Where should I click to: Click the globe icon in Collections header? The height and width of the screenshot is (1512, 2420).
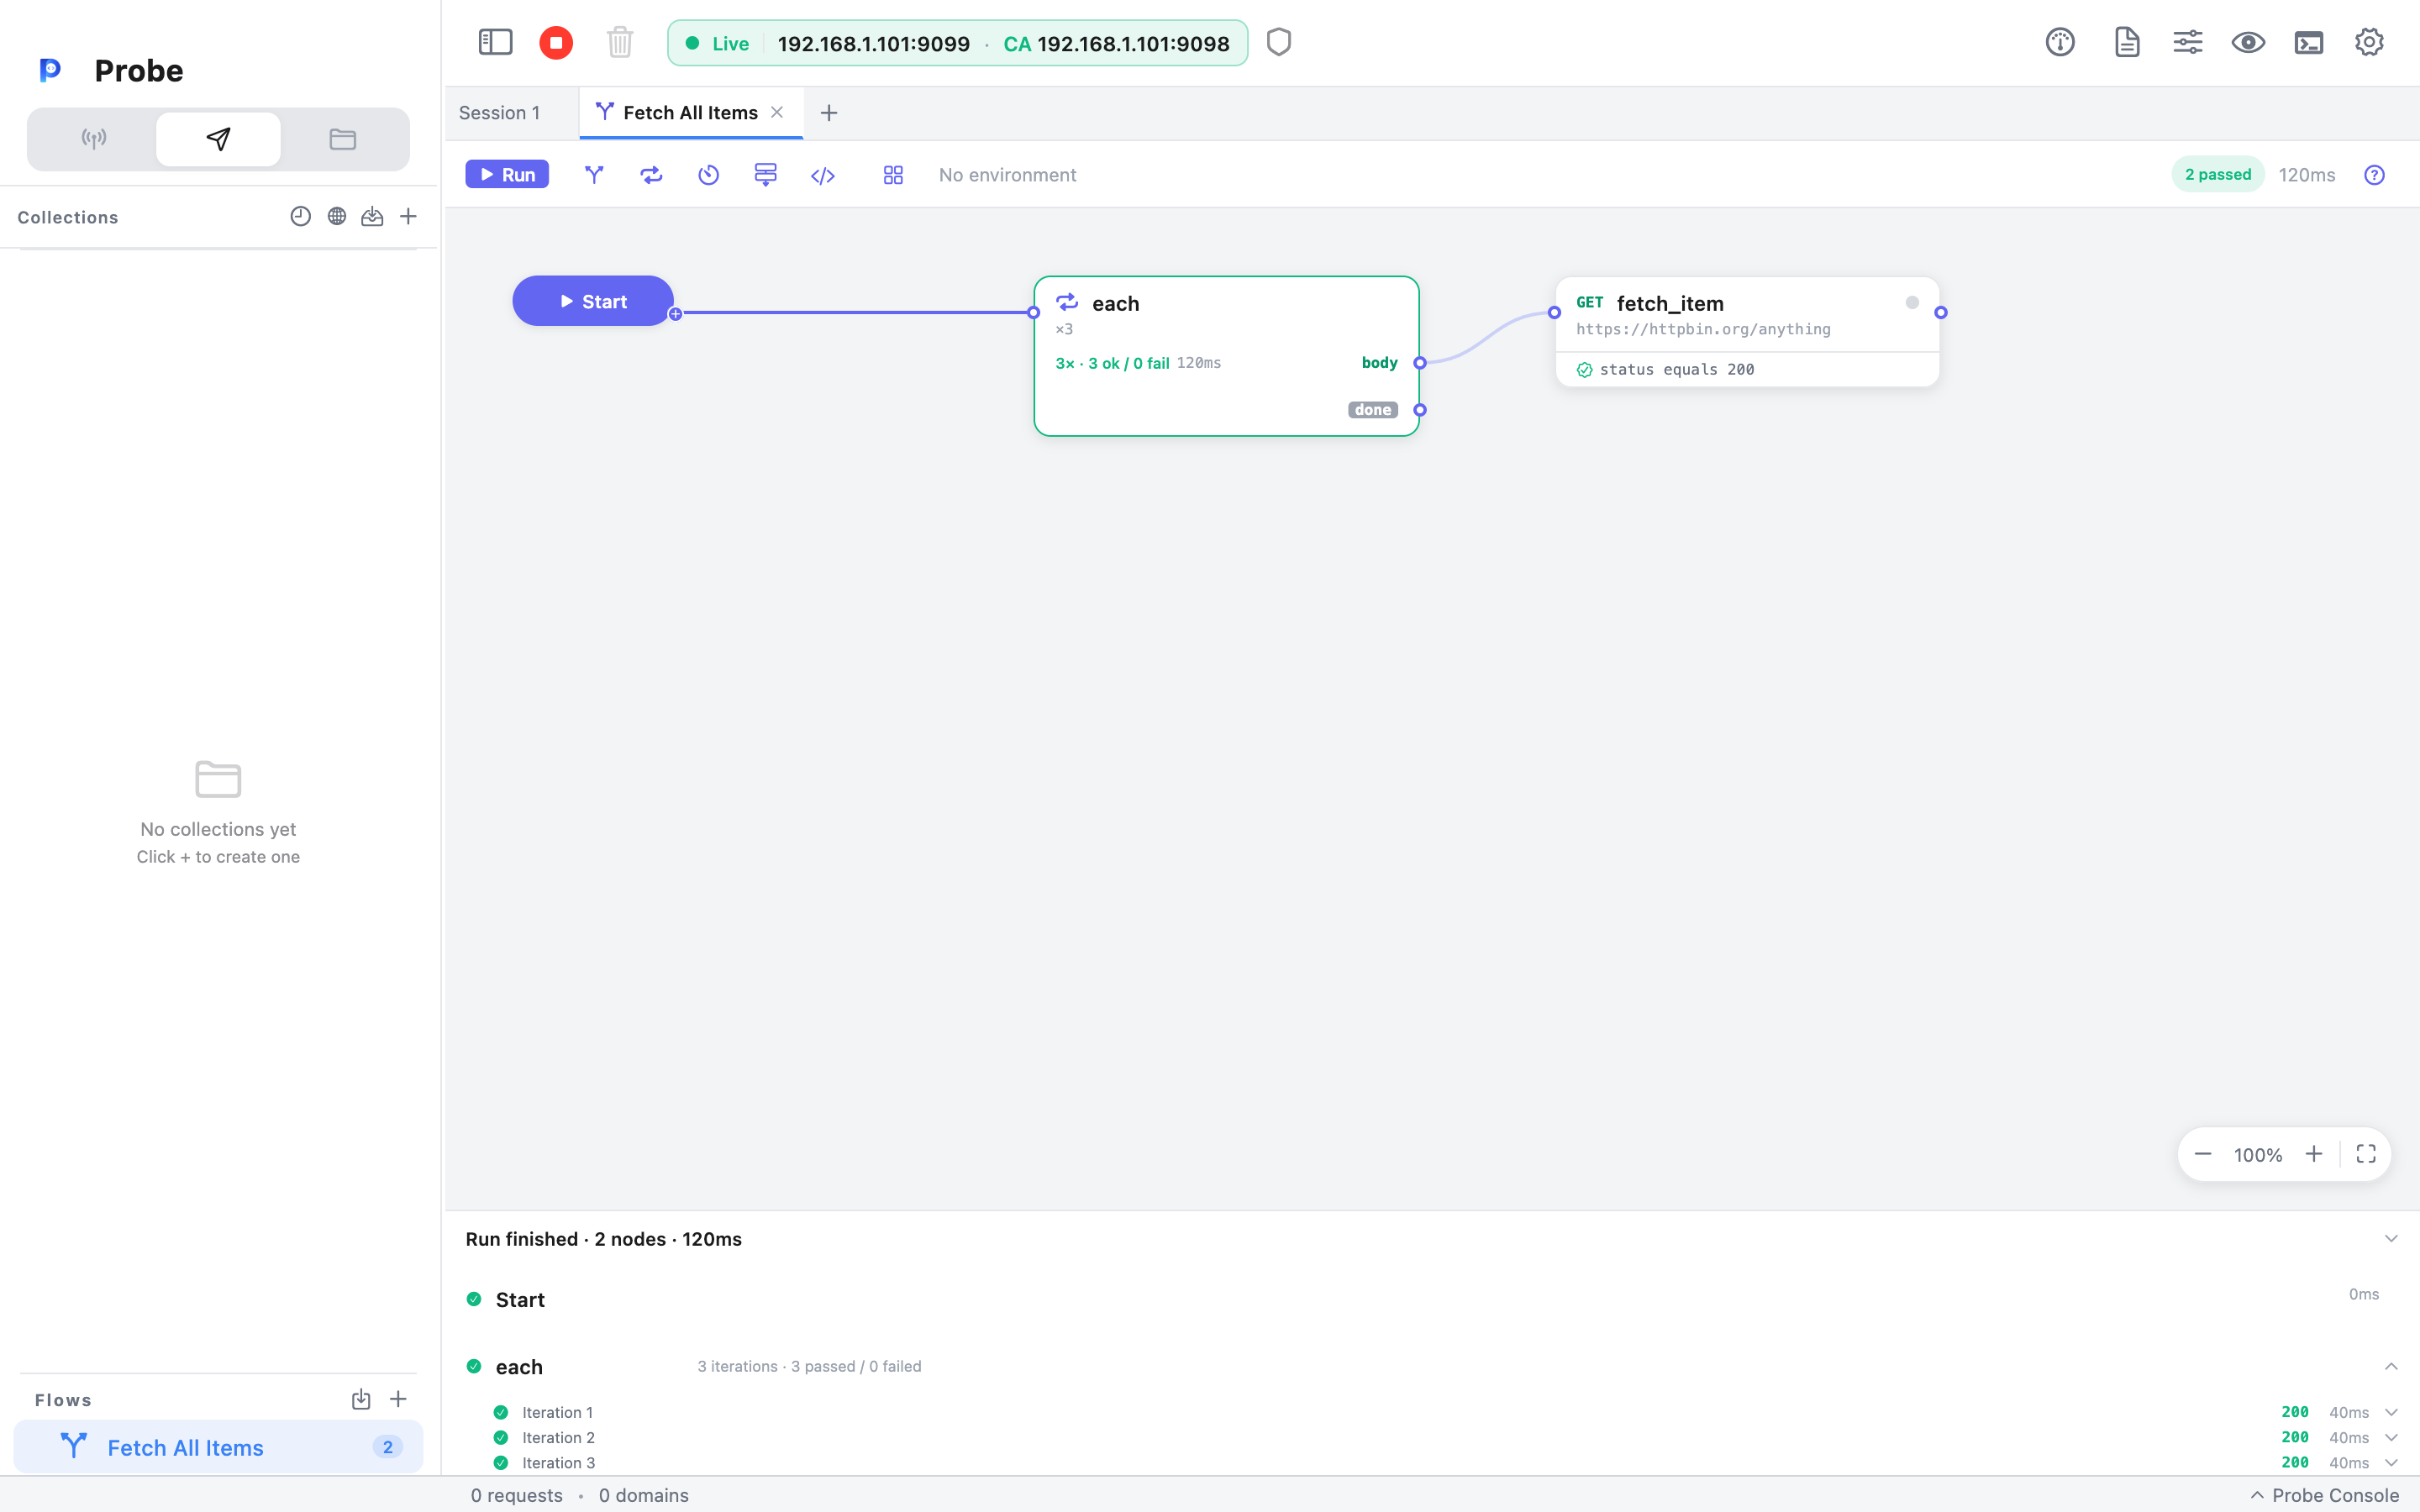[337, 216]
